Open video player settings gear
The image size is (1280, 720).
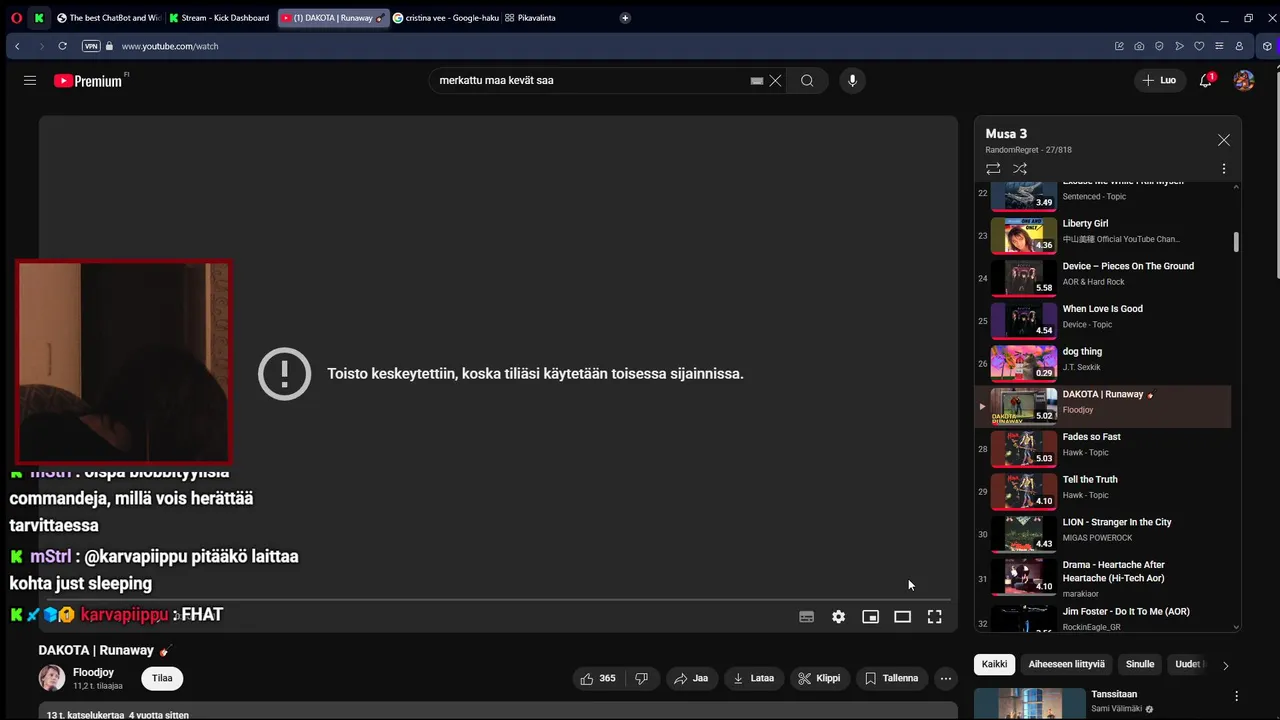(x=839, y=617)
